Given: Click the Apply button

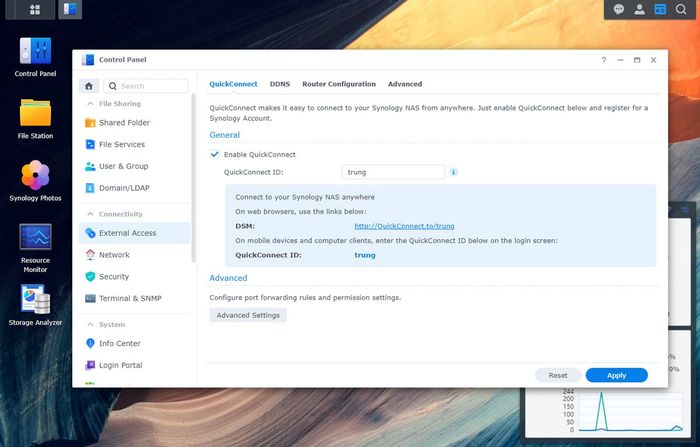Looking at the screenshot, I should (x=617, y=376).
